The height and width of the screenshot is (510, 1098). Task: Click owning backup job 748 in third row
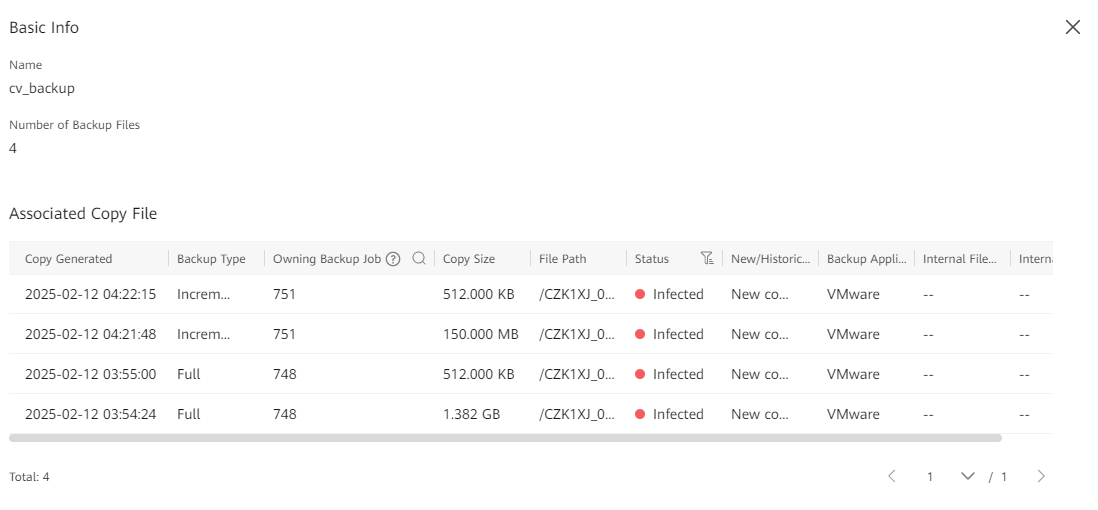(284, 375)
